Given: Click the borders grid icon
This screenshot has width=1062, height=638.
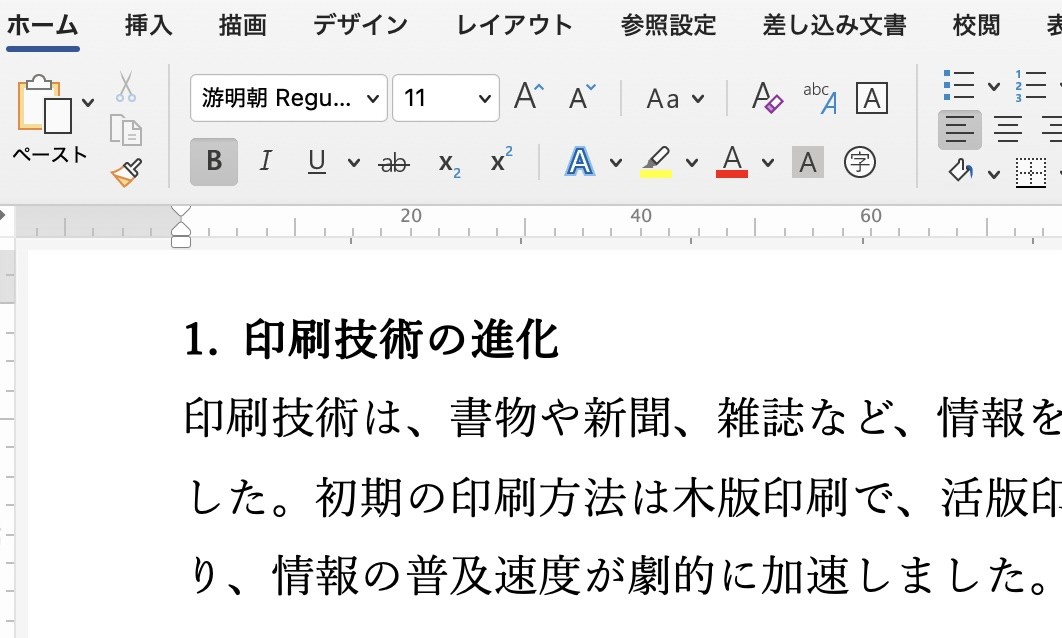Looking at the screenshot, I should click(x=1031, y=172).
